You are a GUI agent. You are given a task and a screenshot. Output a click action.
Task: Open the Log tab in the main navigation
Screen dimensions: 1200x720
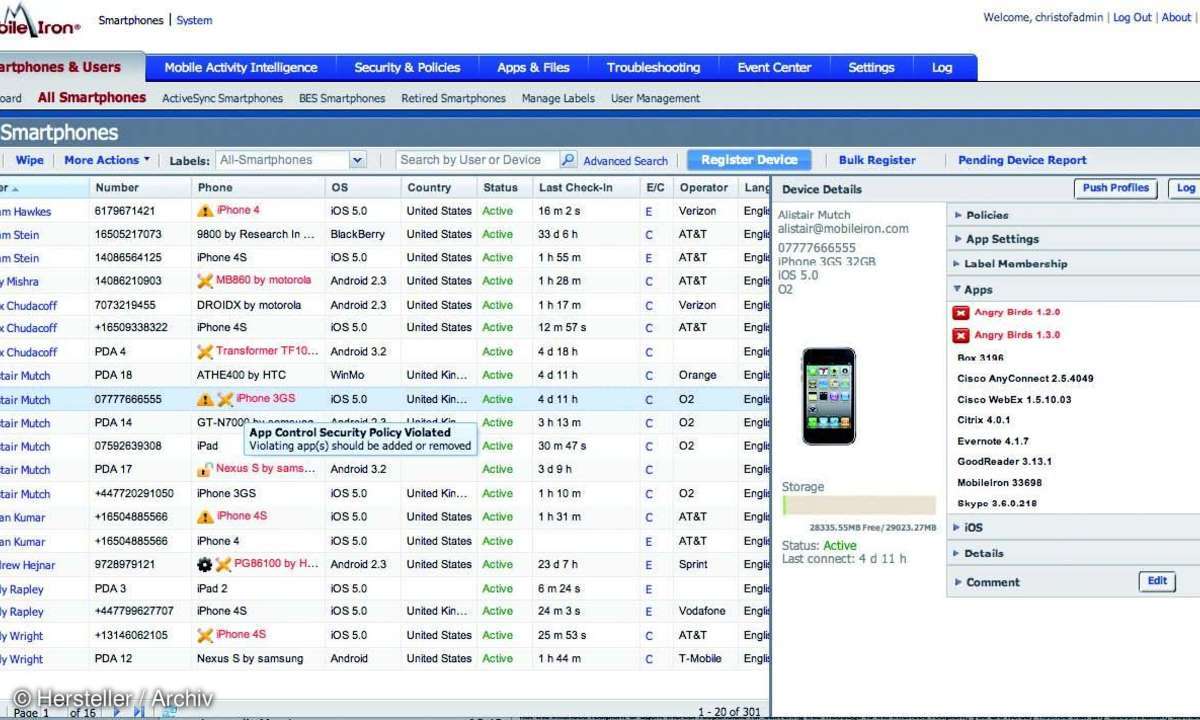942,68
